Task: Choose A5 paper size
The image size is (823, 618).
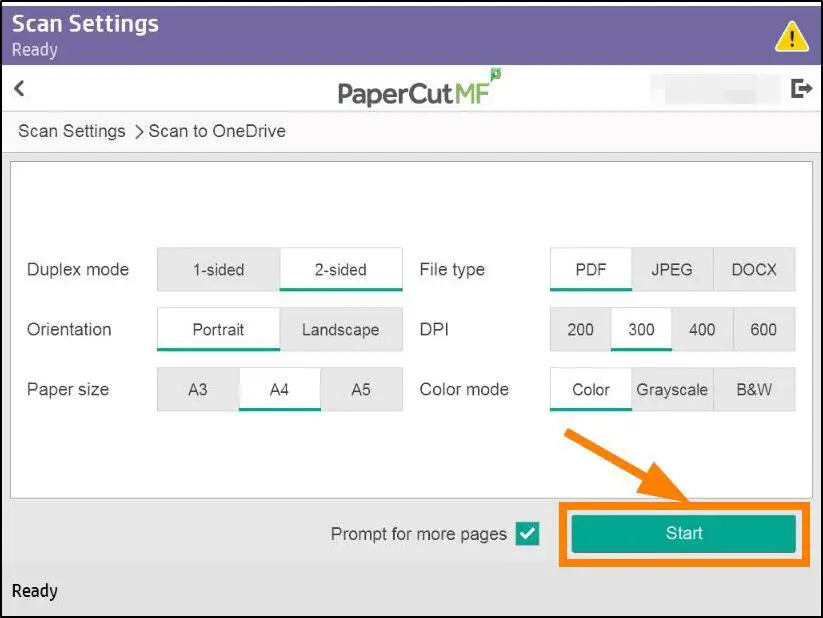Action: click(361, 389)
